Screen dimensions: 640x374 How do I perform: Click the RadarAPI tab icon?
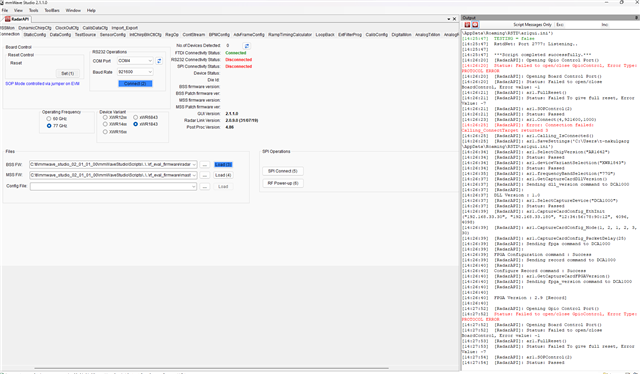[x=7, y=19]
